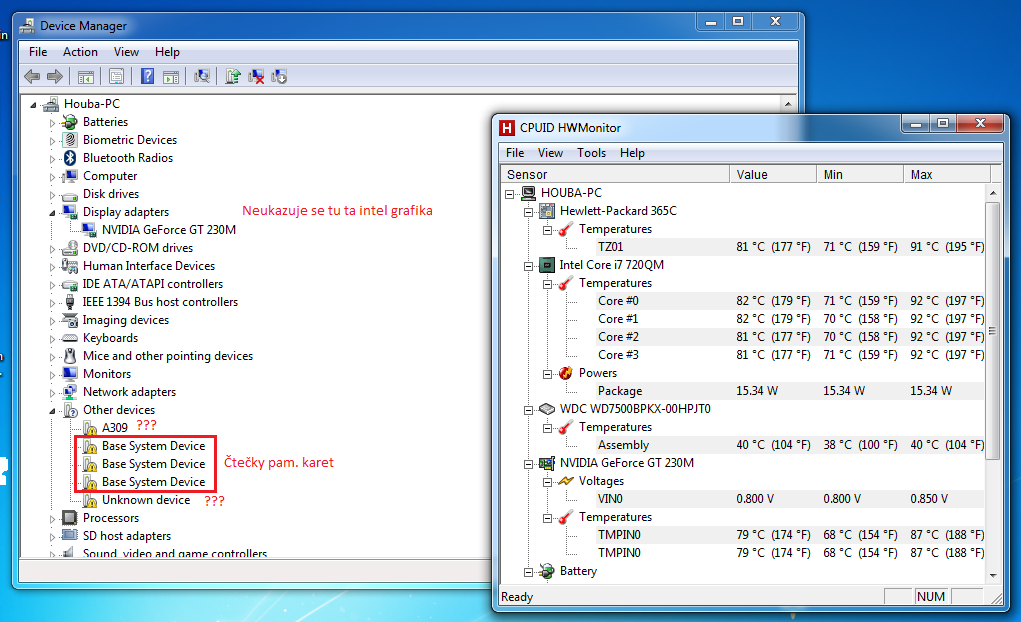
Task: Select the Imaging devices camera icon
Action: coord(70,320)
